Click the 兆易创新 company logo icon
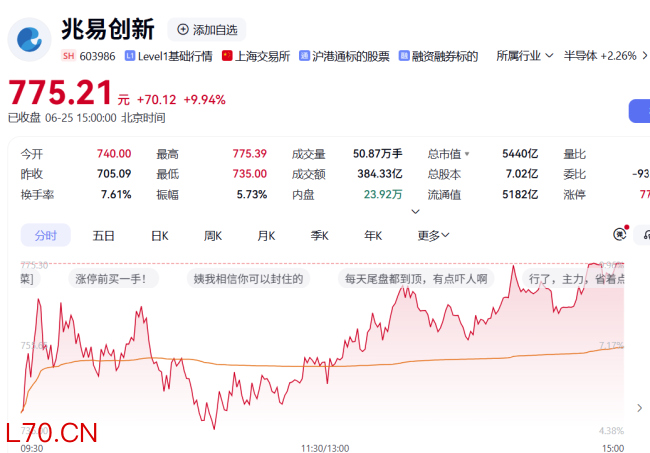650x453 pixels. 29,39
